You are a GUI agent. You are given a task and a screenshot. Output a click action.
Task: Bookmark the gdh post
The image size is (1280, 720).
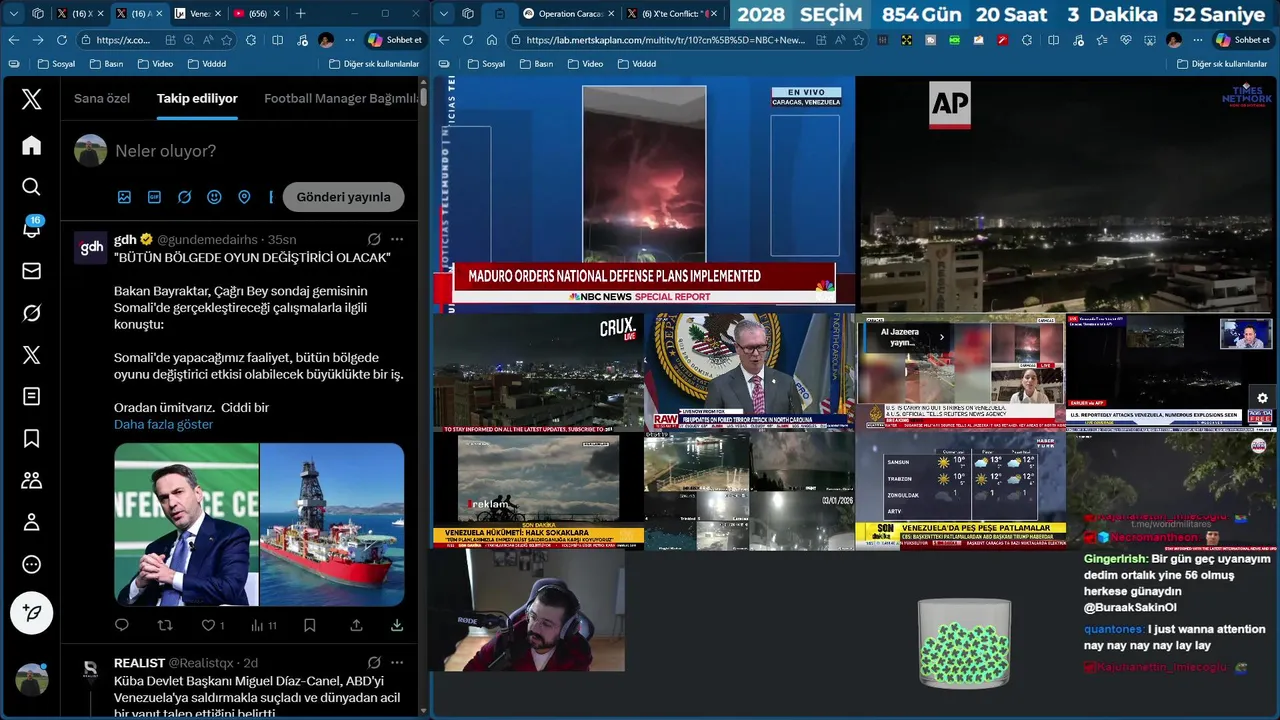coord(309,625)
